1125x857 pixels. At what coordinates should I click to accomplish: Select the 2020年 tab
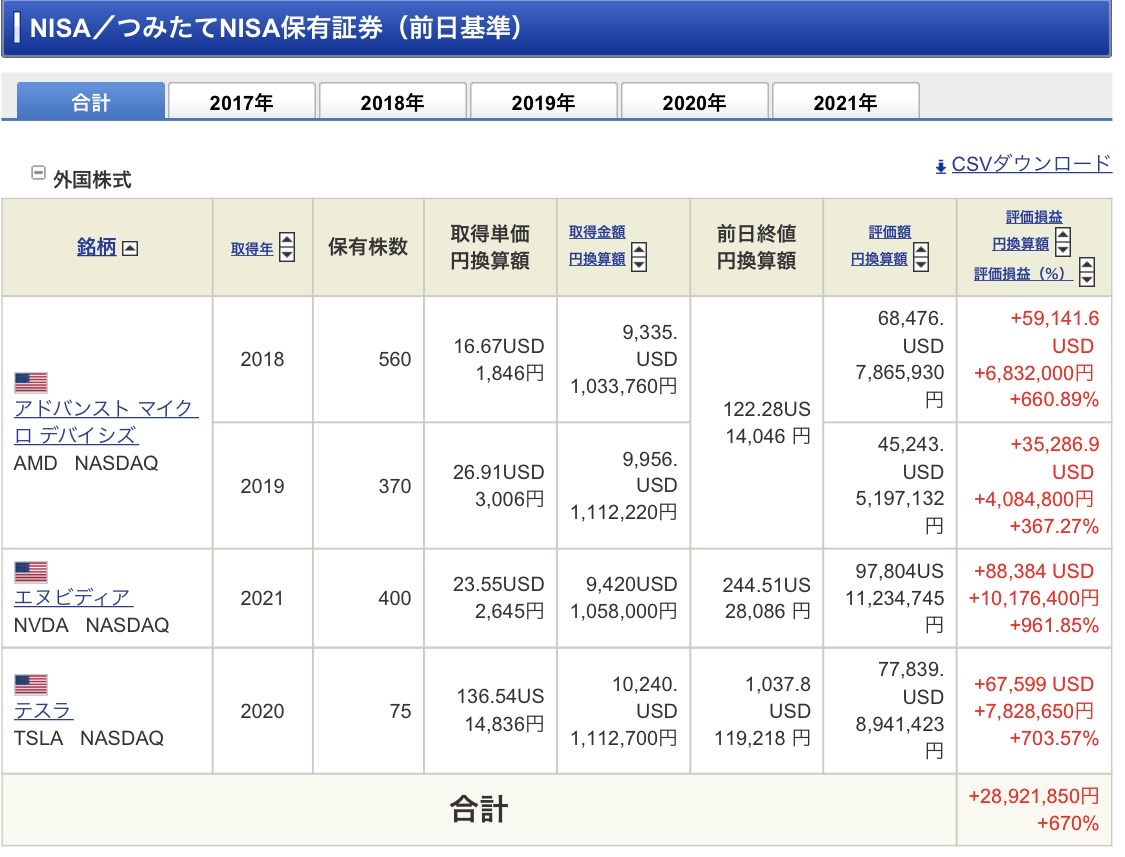694,102
